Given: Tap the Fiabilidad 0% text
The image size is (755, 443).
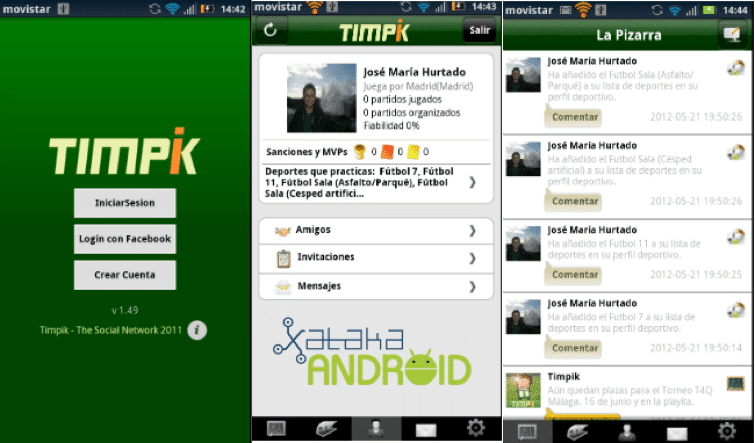Looking at the screenshot, I should pos(391,126).
